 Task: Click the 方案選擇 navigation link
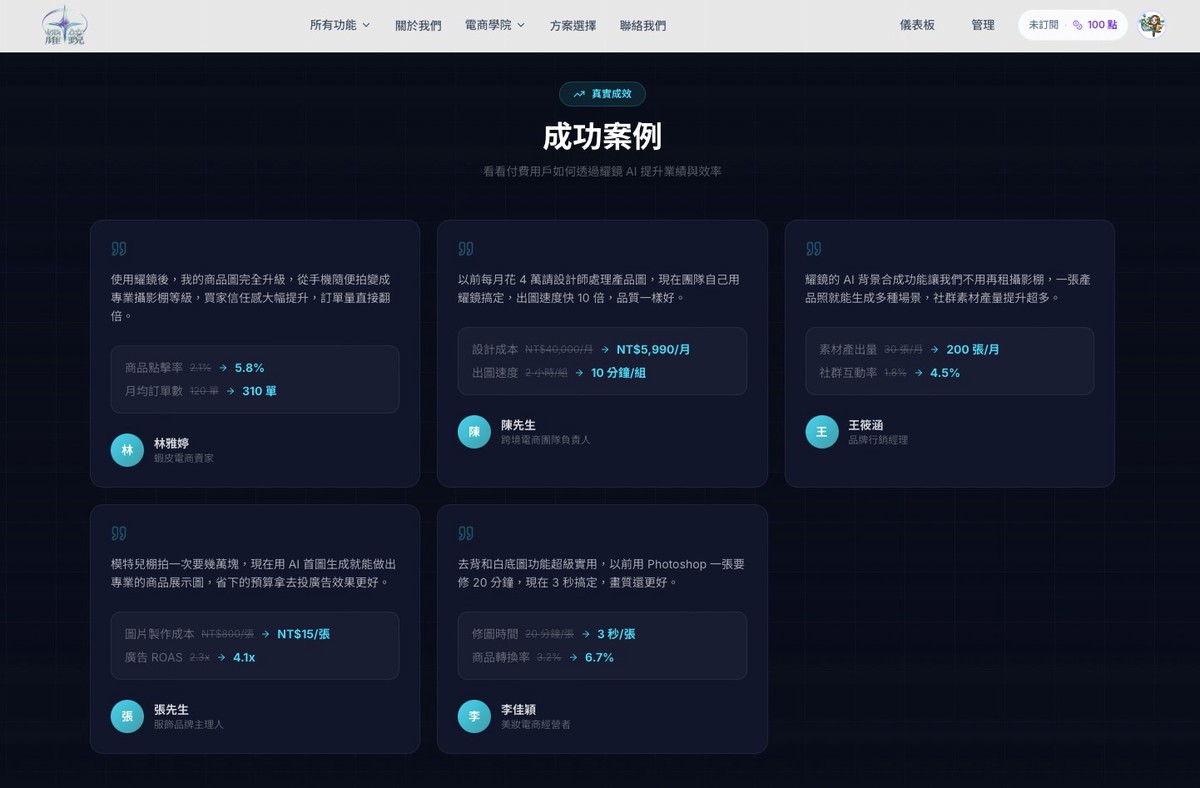point(574,25)
